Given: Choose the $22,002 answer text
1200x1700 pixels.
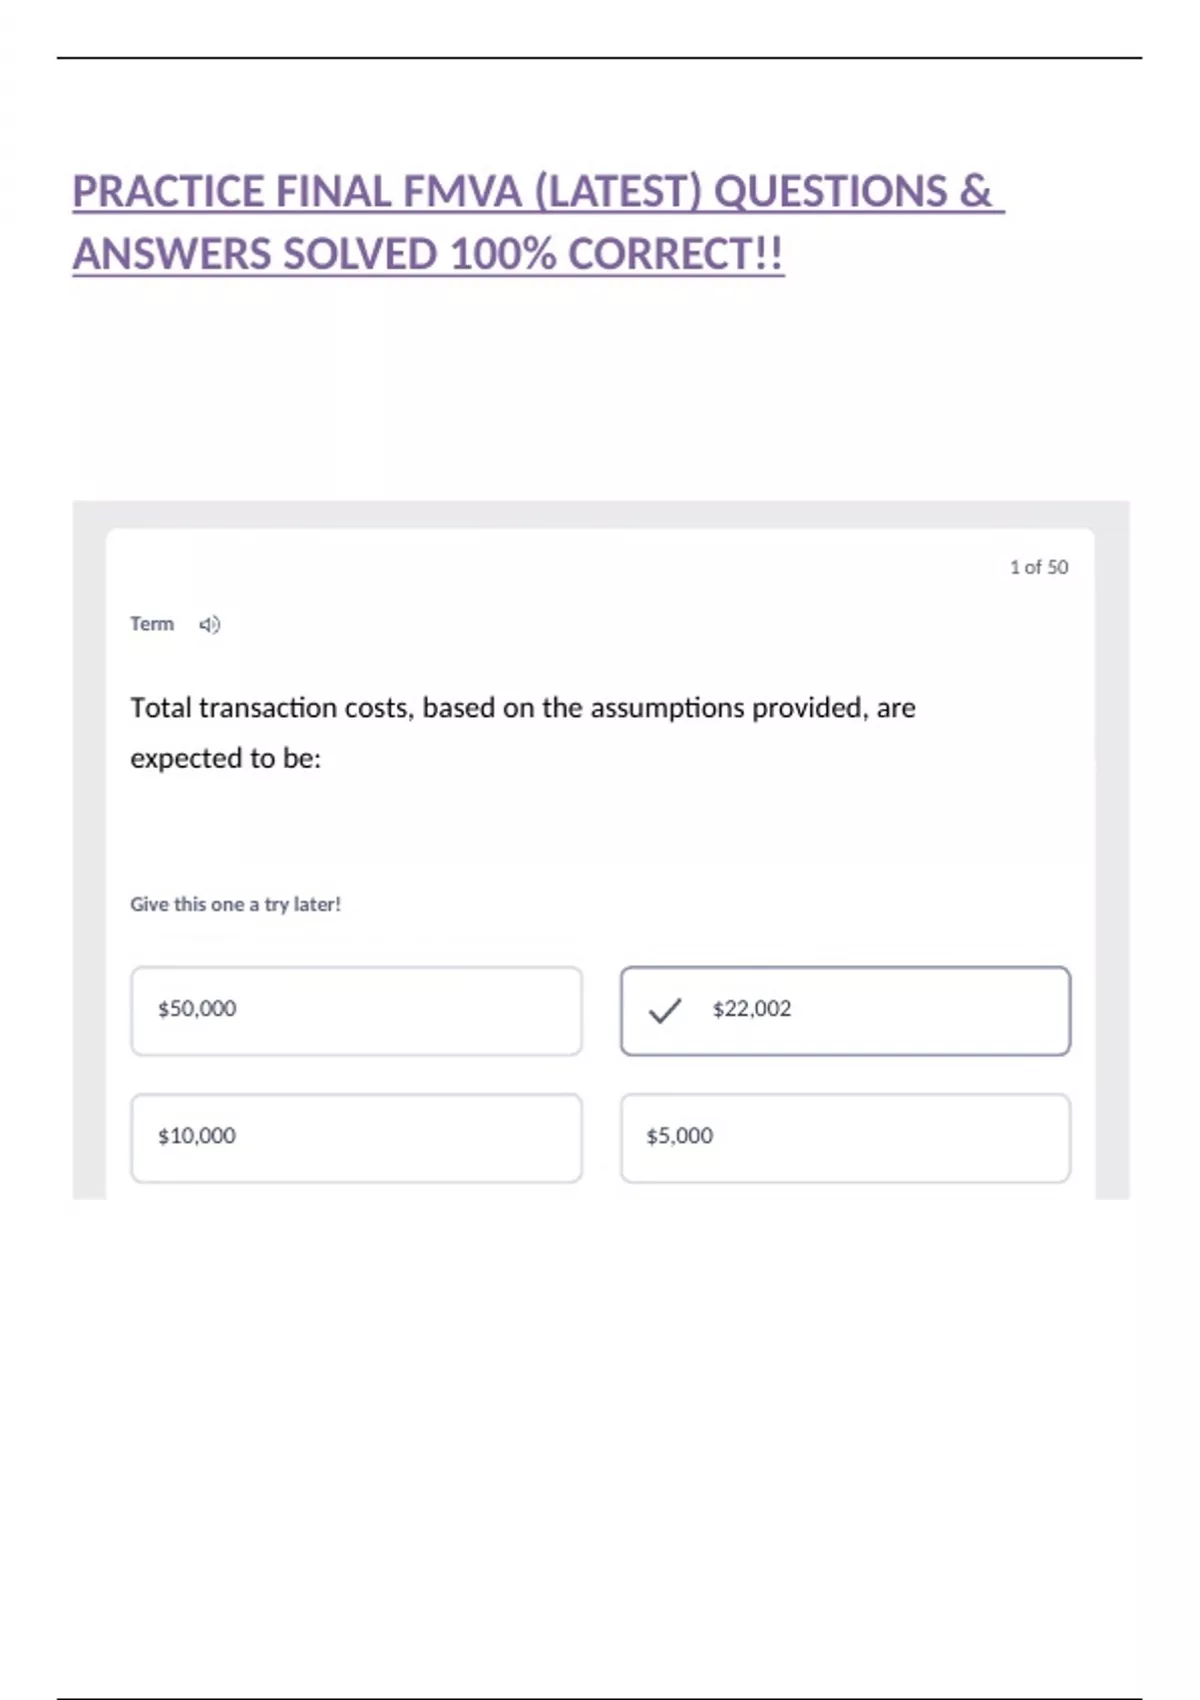Looking at the screenshot, I should [751, 1009].
